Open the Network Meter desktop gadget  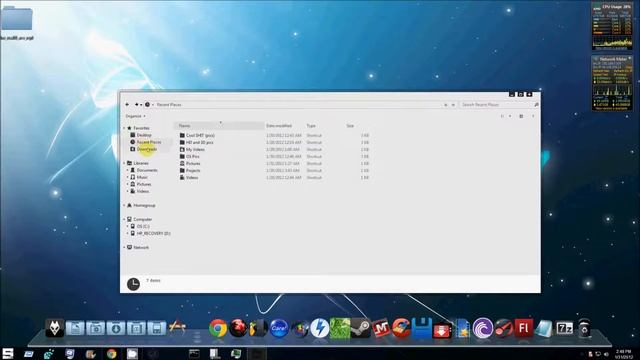click(x=612, y=83)
